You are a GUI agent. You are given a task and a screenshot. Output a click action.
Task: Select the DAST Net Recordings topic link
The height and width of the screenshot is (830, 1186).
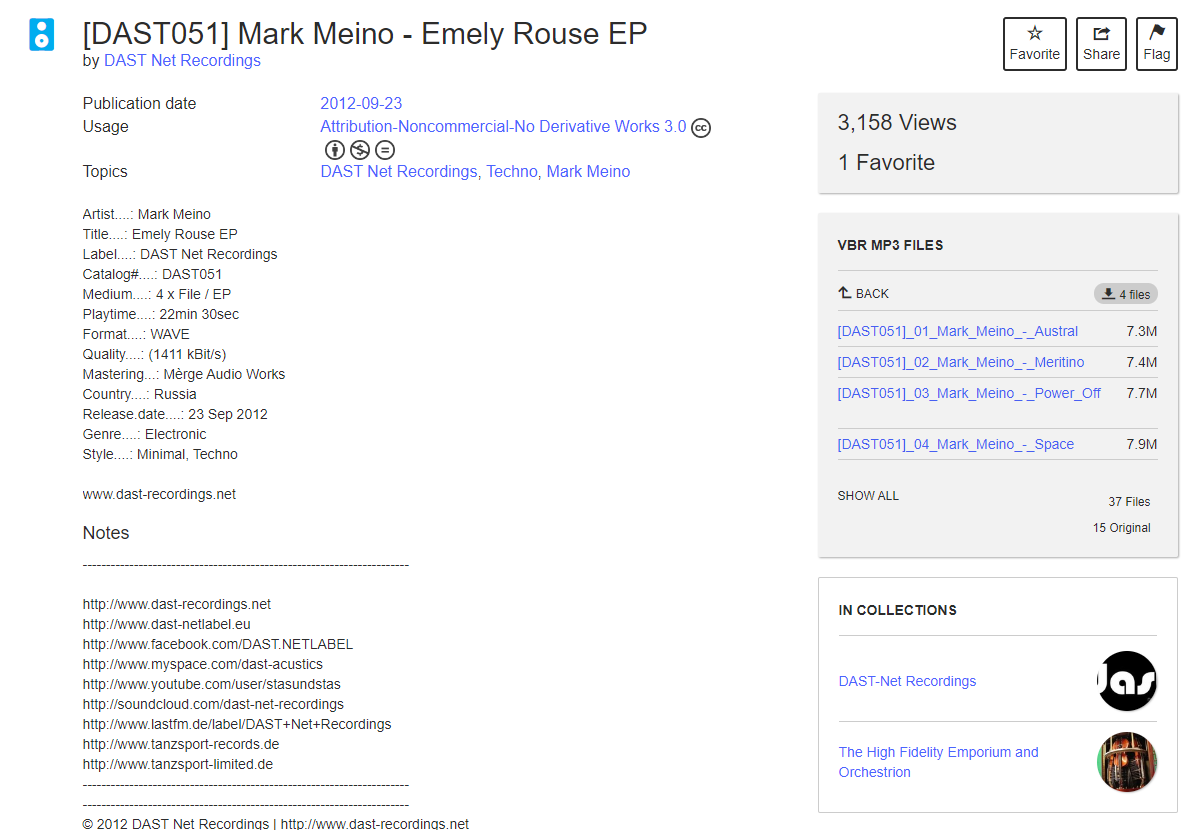point(399,172)
